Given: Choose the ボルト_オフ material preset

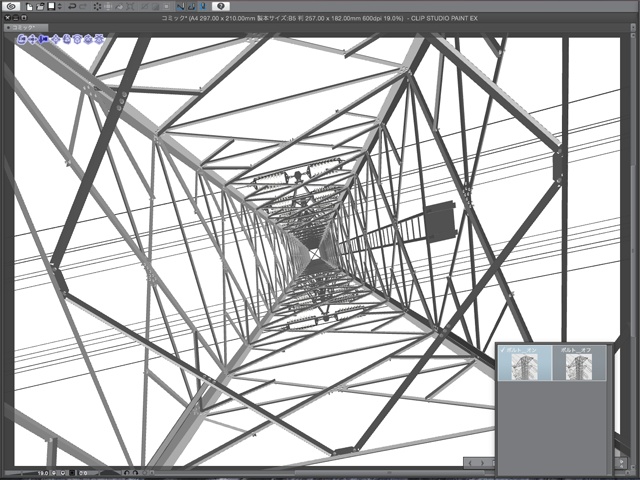Looking at the screenshot, I should pos(579,363).
